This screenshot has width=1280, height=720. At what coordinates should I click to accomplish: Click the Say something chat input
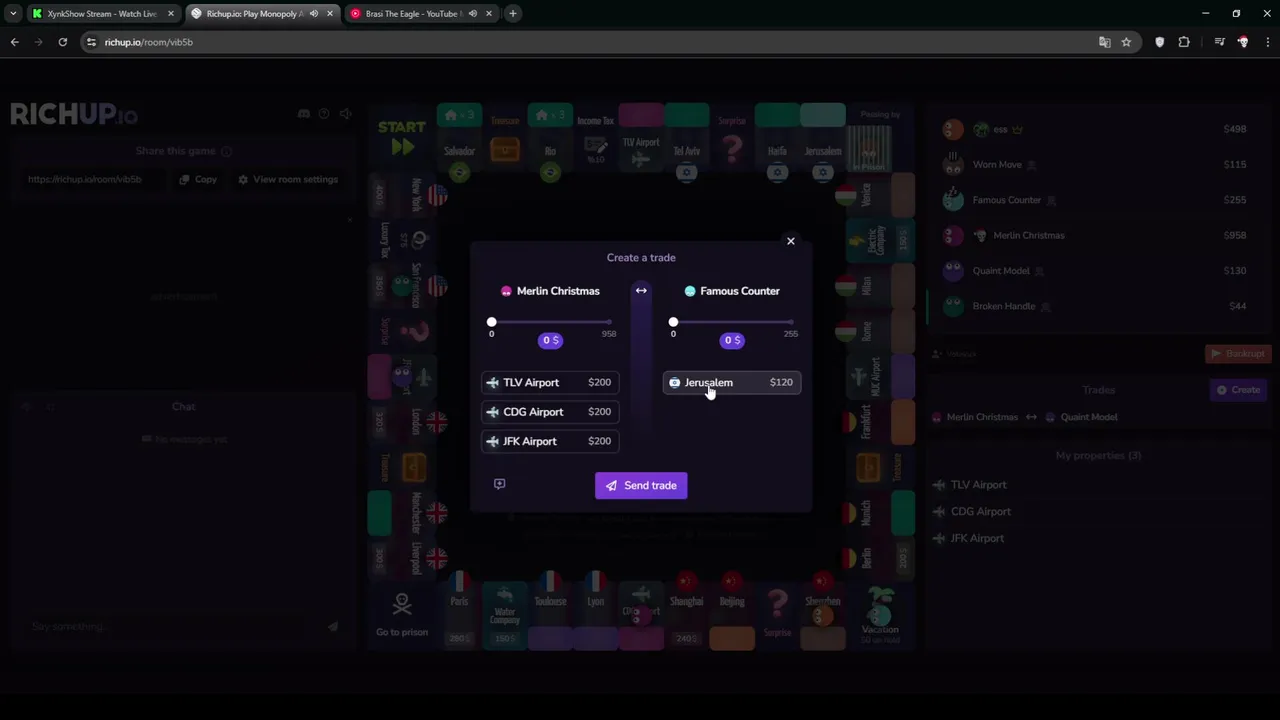tap(170, 626)
